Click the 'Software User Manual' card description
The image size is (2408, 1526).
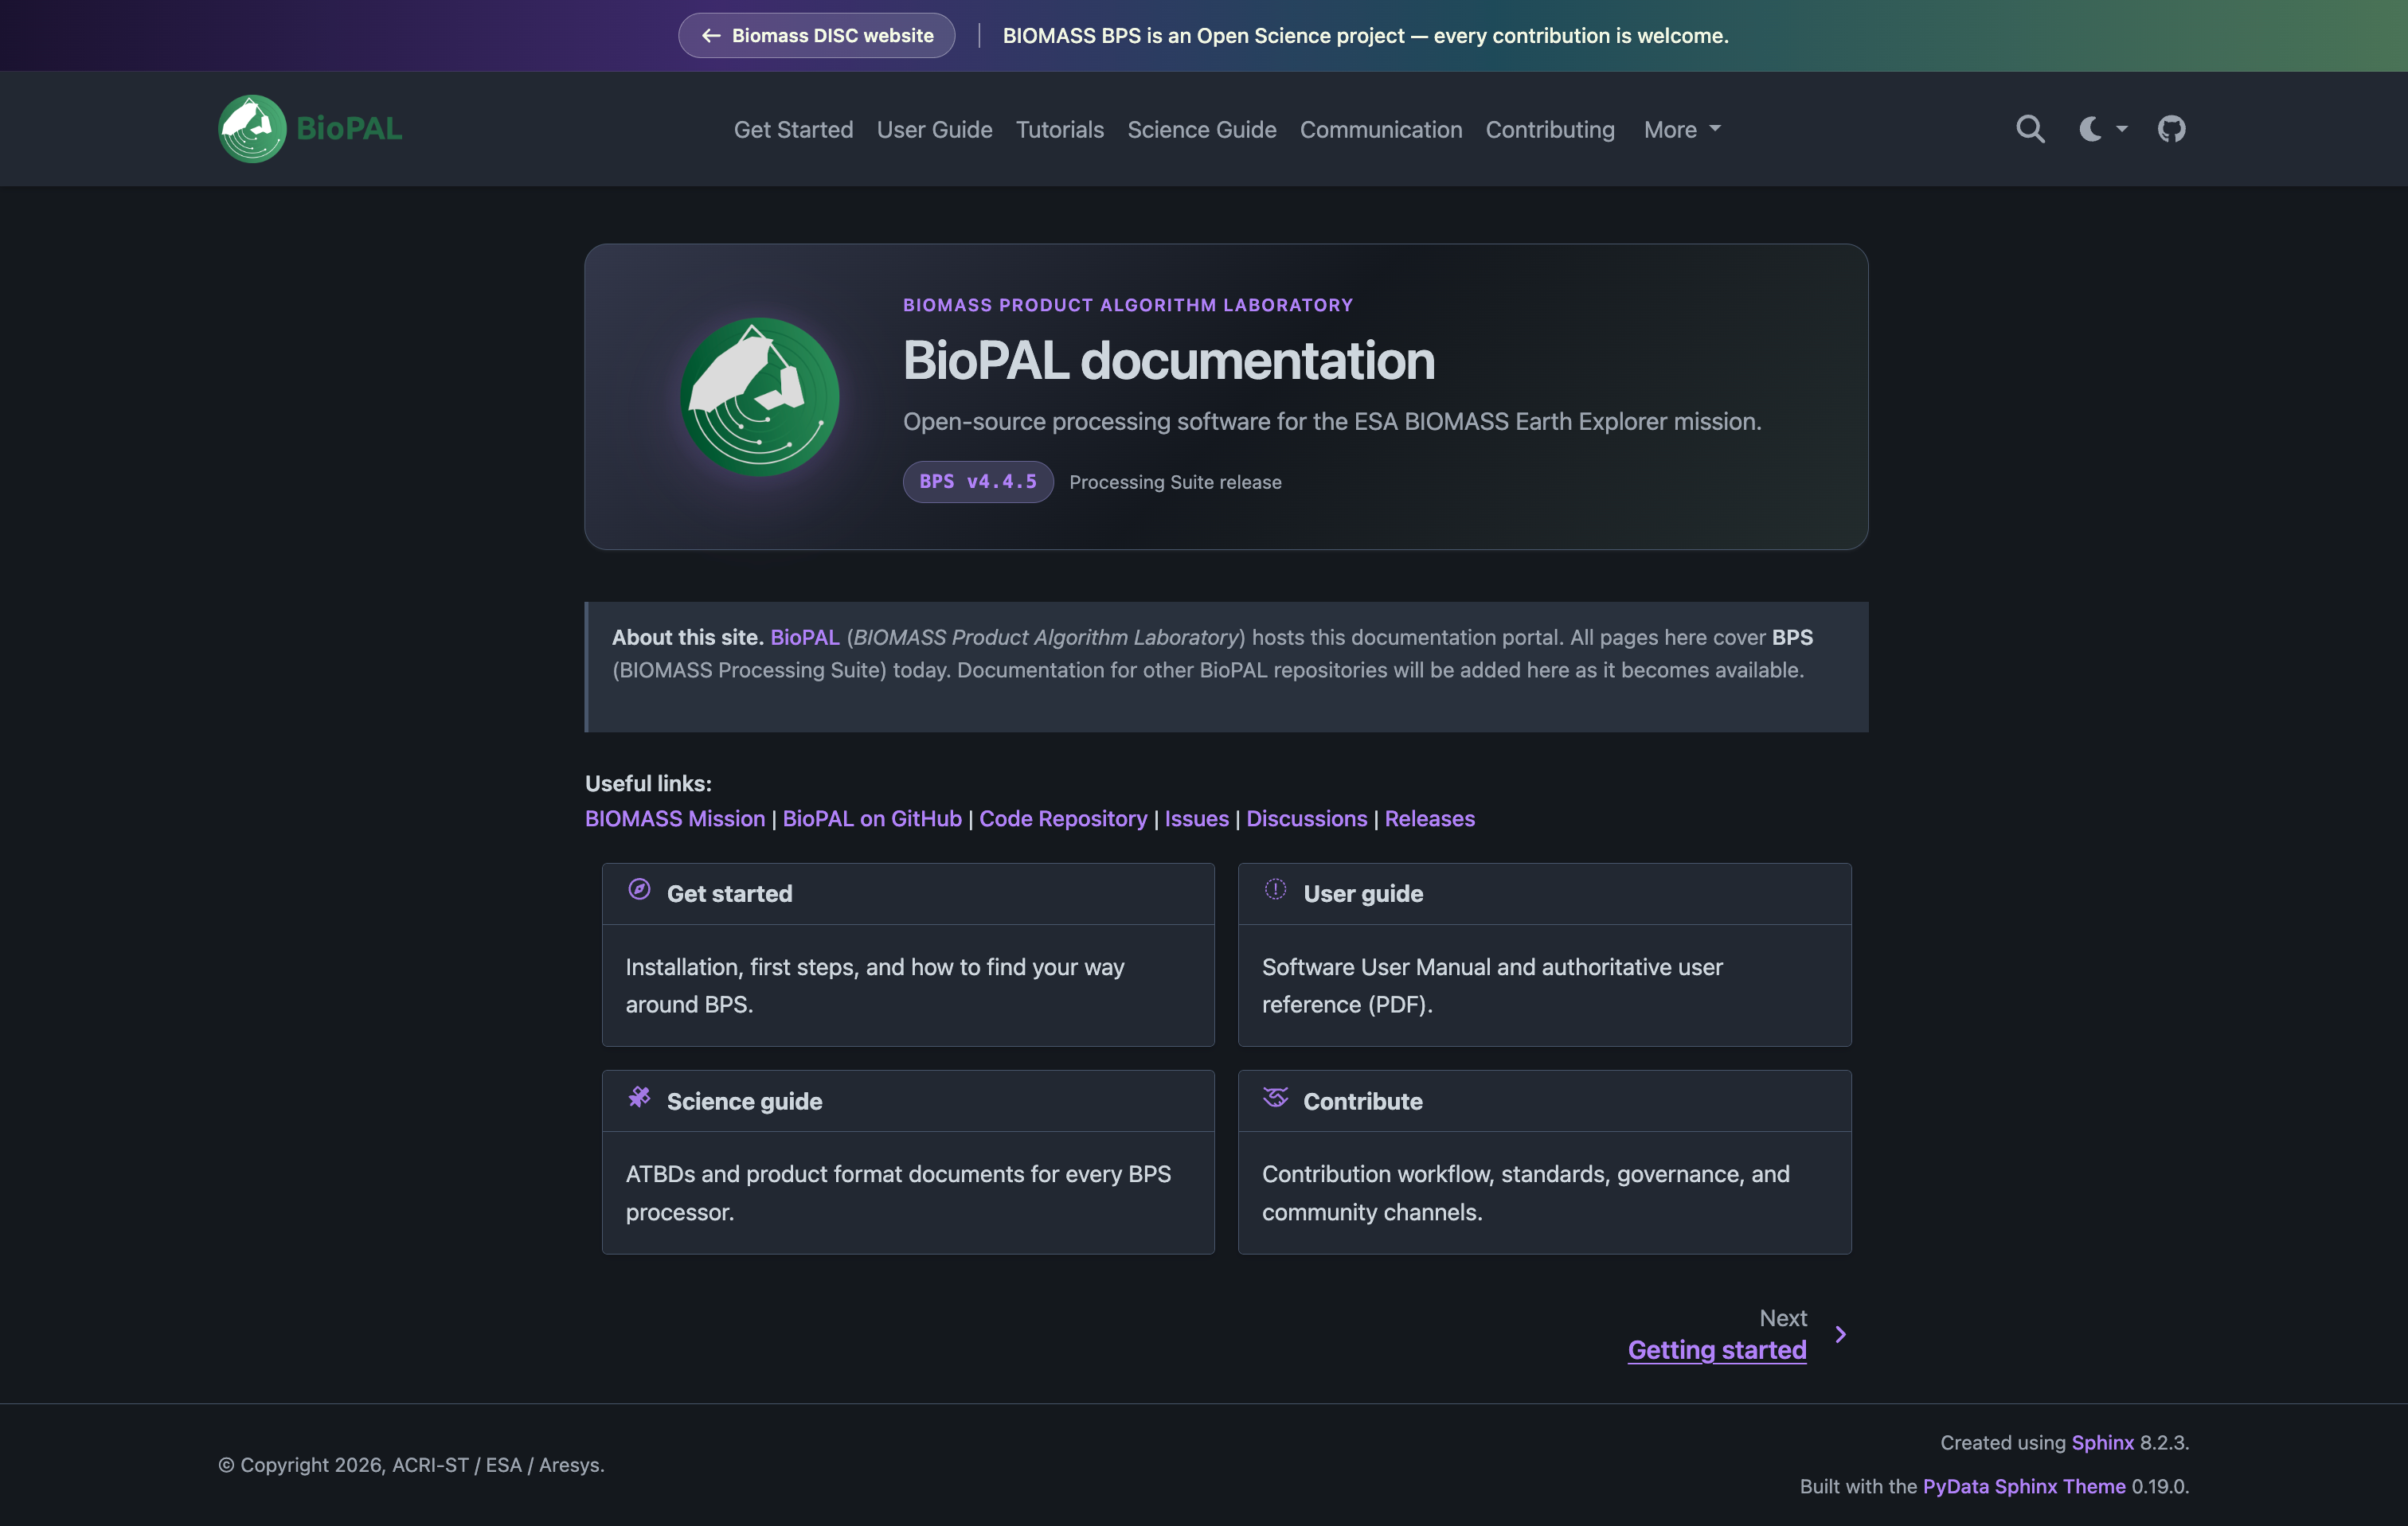(x=1492, y=986)
